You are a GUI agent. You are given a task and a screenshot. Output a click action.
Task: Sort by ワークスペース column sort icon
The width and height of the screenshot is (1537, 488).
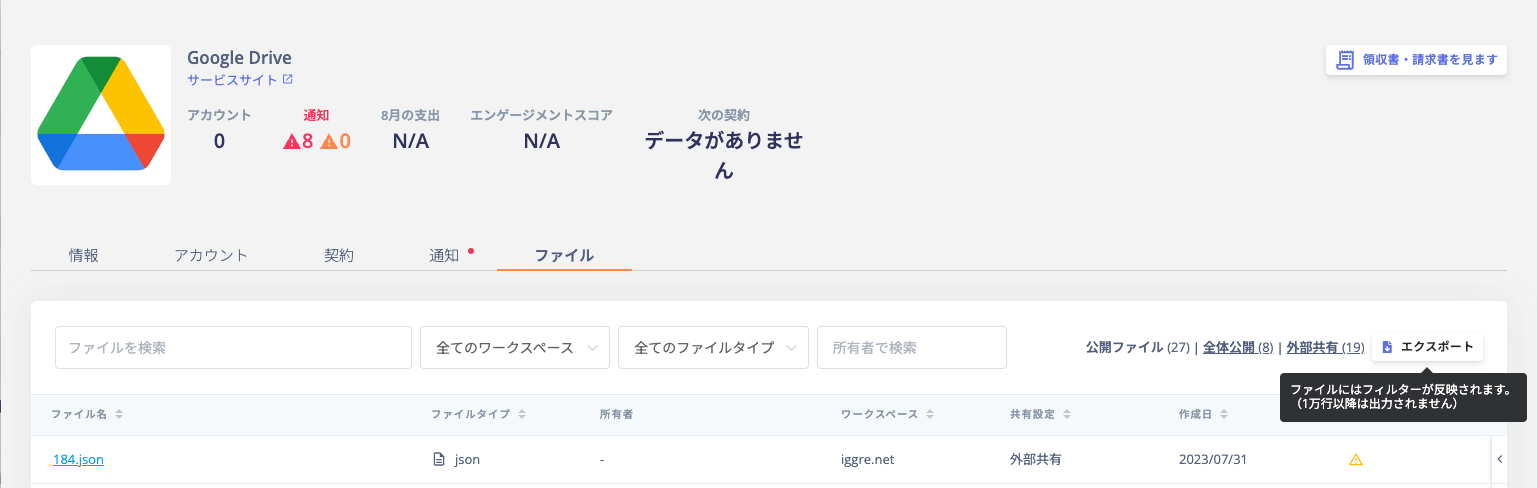pos(930,414)
